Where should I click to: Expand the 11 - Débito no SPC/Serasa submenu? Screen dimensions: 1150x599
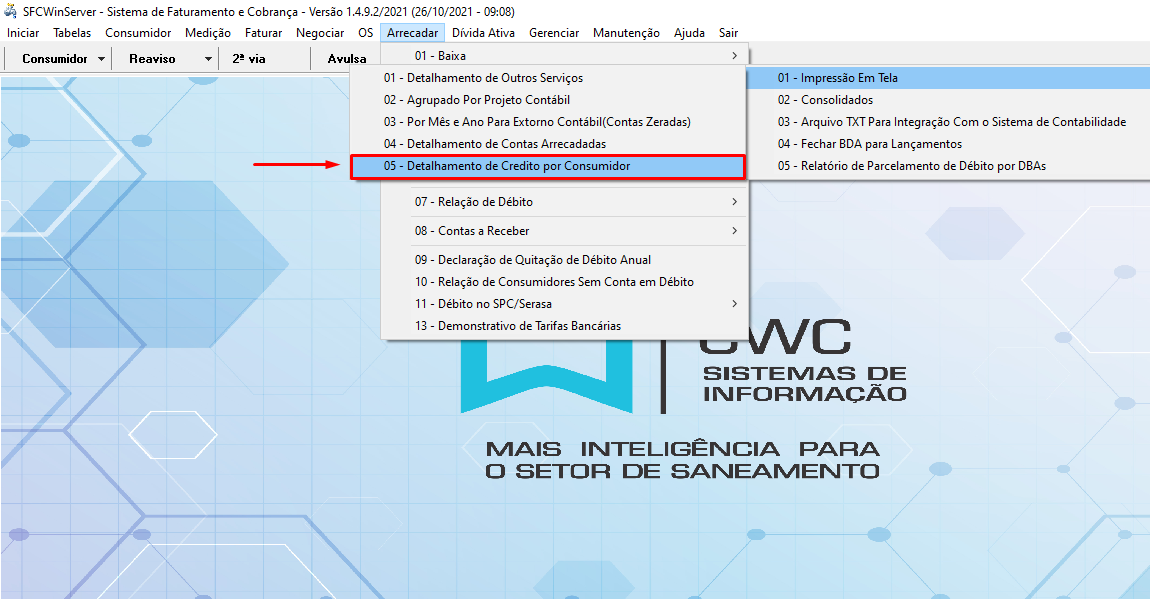[735, 304]
